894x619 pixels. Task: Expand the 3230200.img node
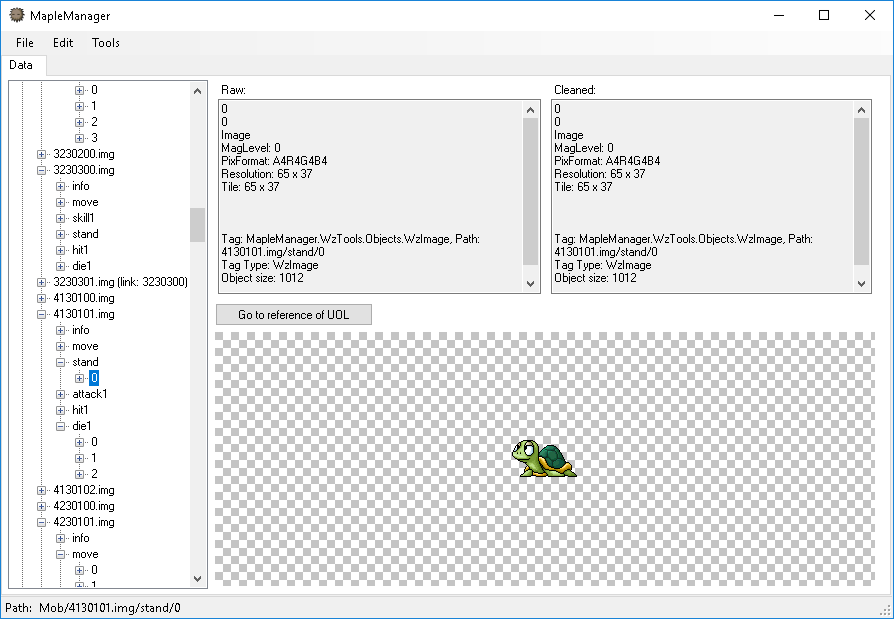pos(41,154)
